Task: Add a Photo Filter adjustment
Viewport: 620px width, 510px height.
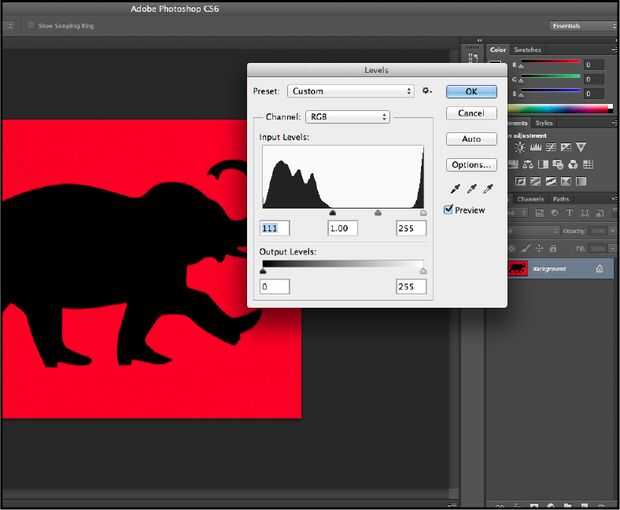Action: coord(558,164)
